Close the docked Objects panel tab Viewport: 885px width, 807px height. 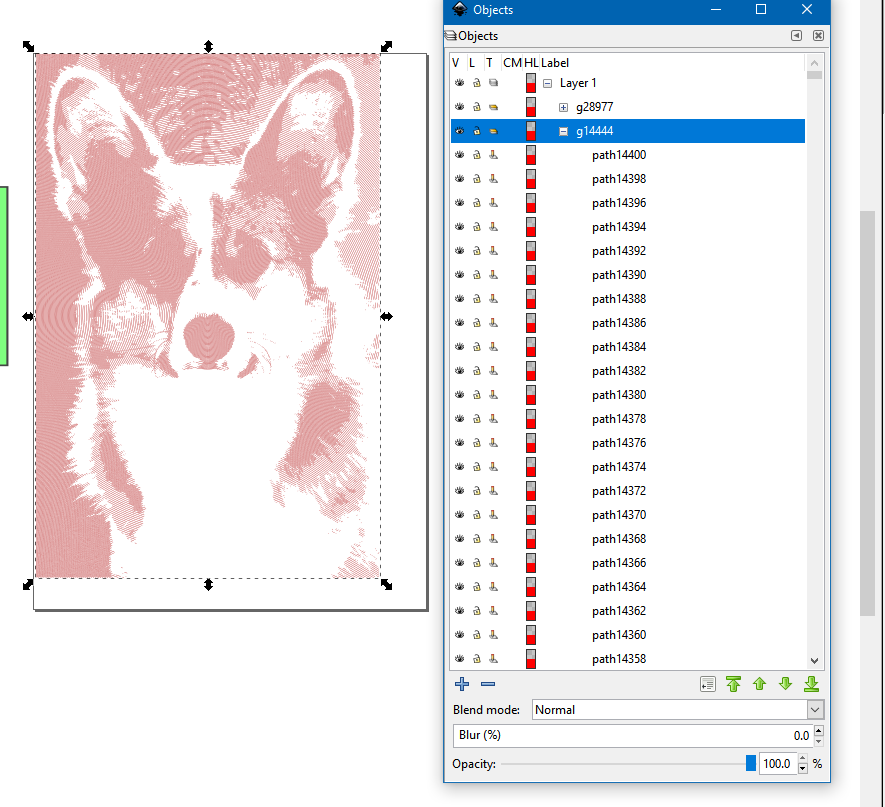(818, 35)
